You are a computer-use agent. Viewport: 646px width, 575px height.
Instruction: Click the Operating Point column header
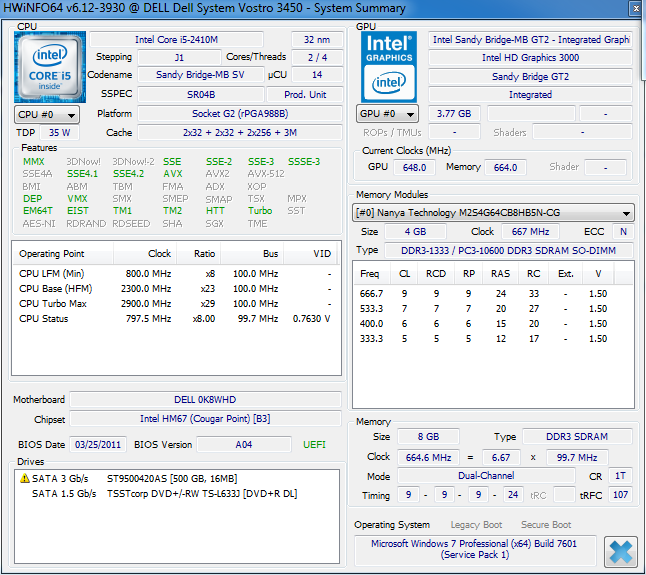coord(63,254)
